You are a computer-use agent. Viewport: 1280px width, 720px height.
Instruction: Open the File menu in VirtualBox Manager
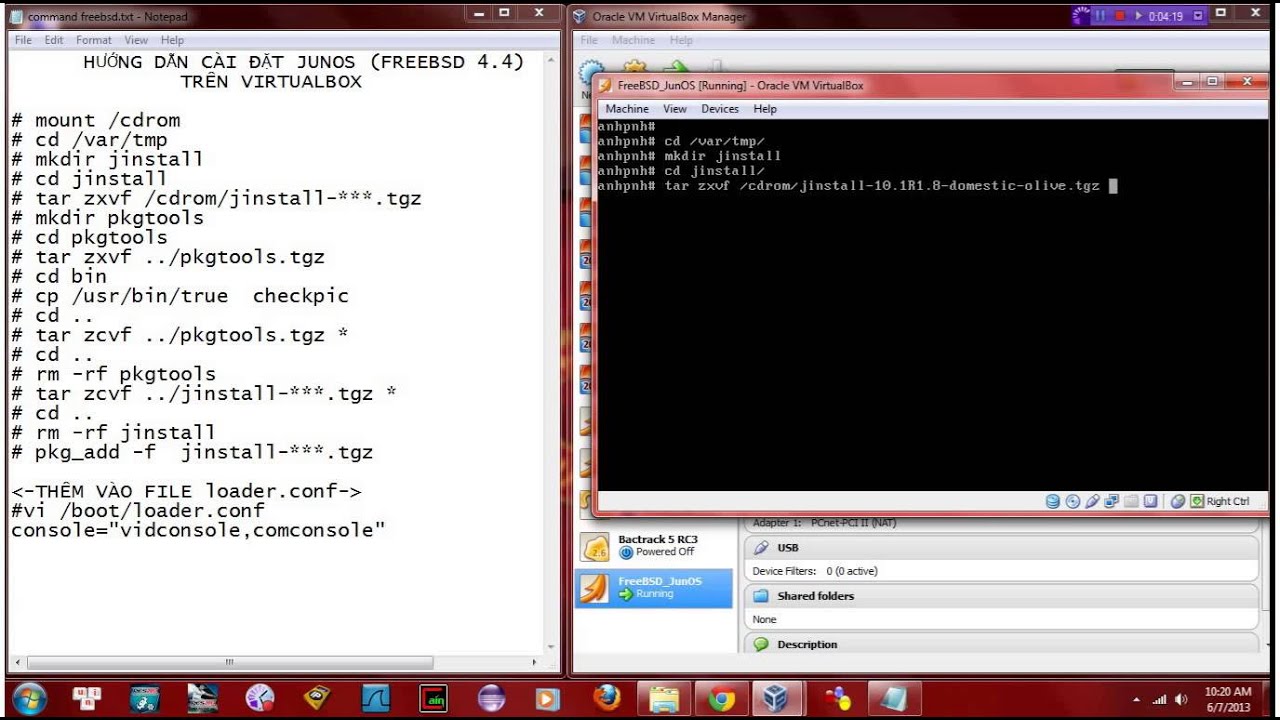589,40
